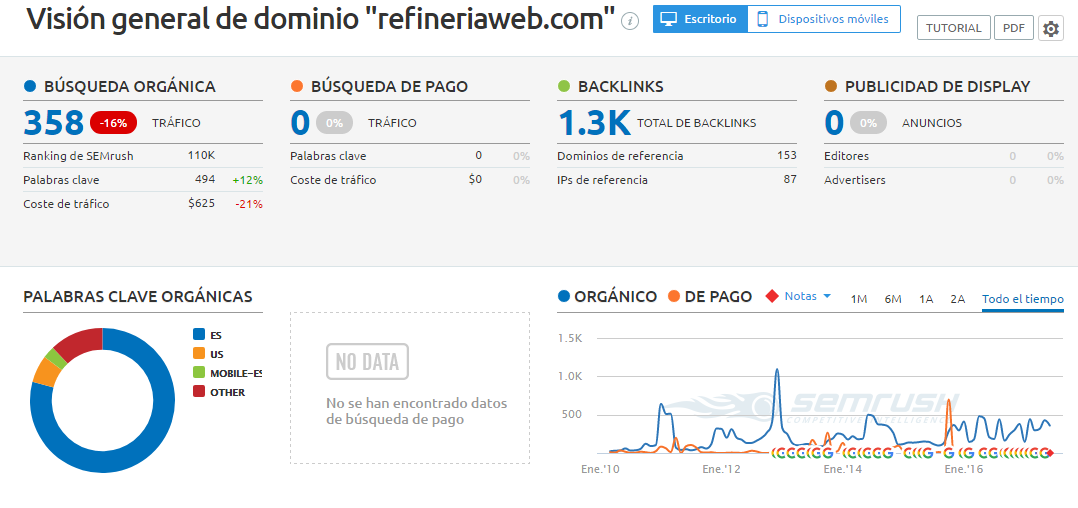Click SEMrush ranking value 110K

[201, 156]
